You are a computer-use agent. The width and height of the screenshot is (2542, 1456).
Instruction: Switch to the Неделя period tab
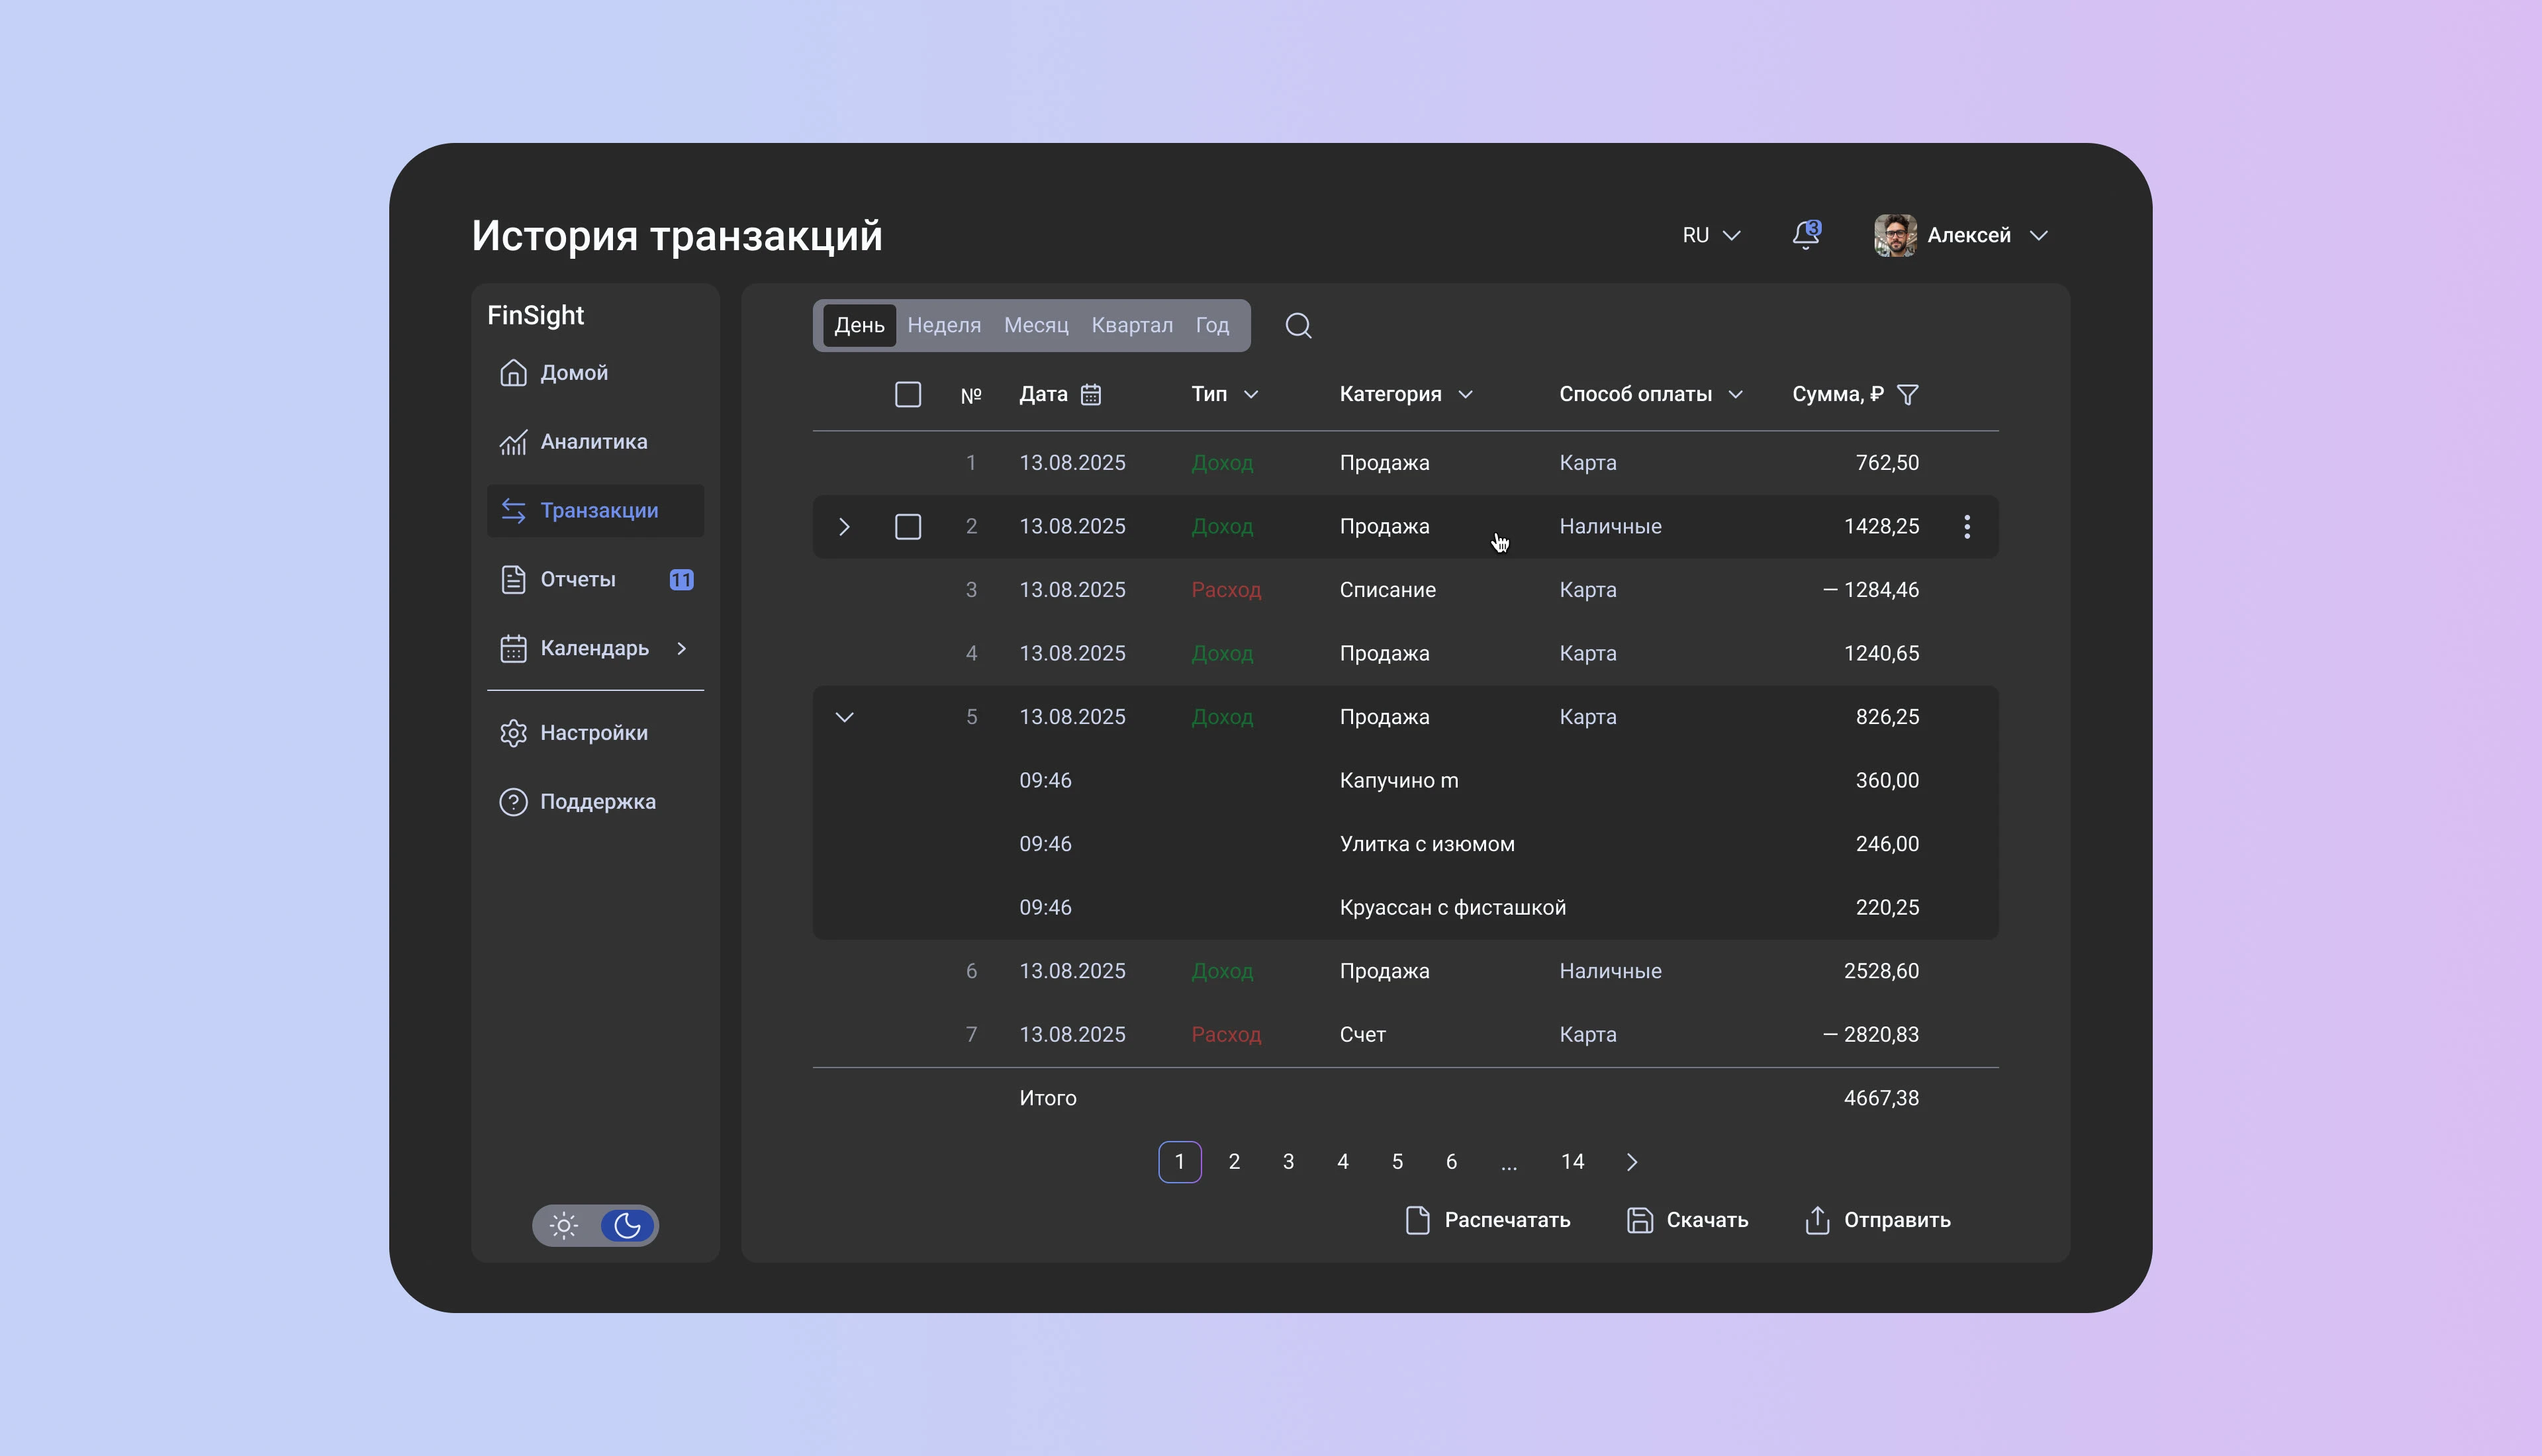click(943, 326)
